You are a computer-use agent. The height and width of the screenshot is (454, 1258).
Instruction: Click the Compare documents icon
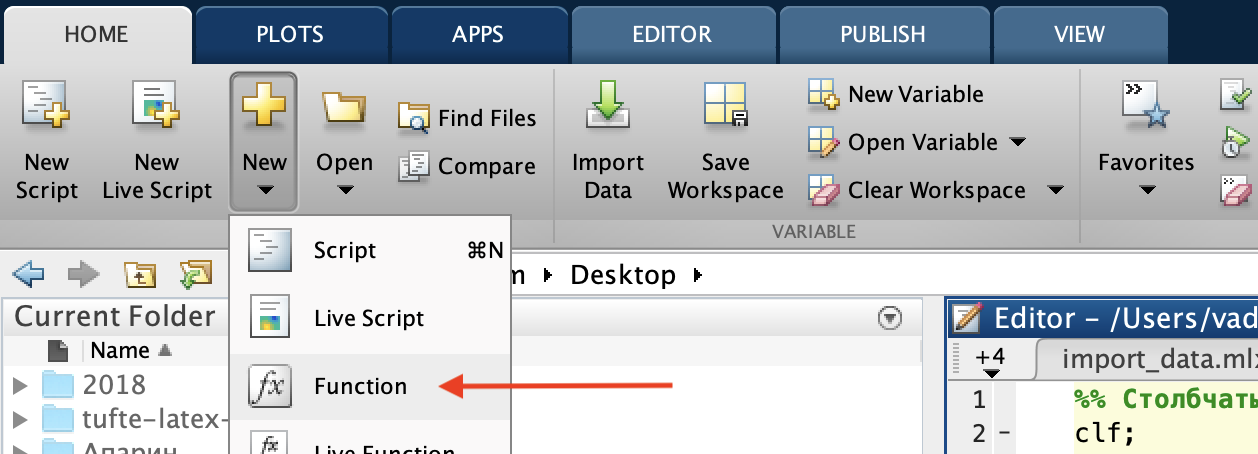[413, 166]
